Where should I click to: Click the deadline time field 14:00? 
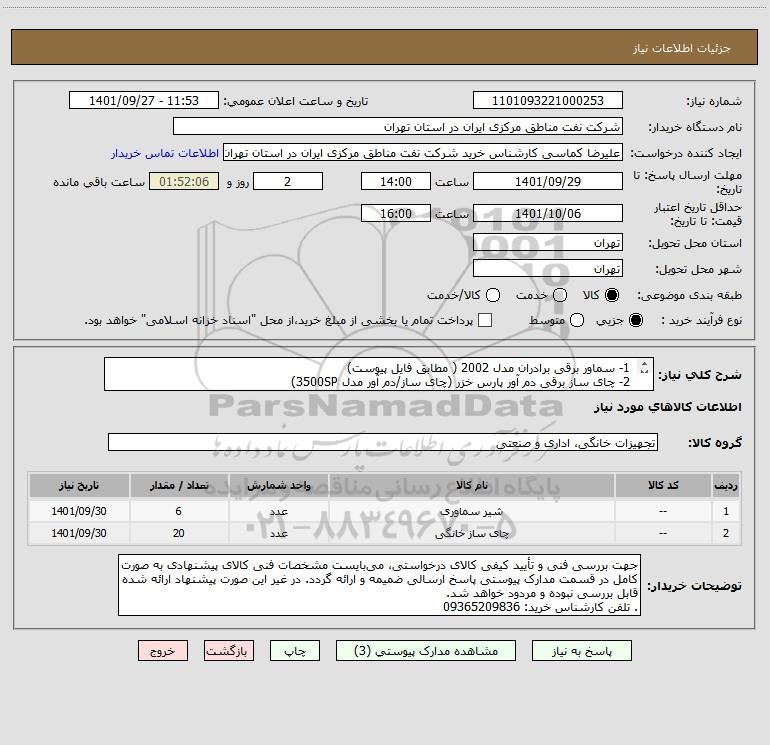(x=396, y=181)
